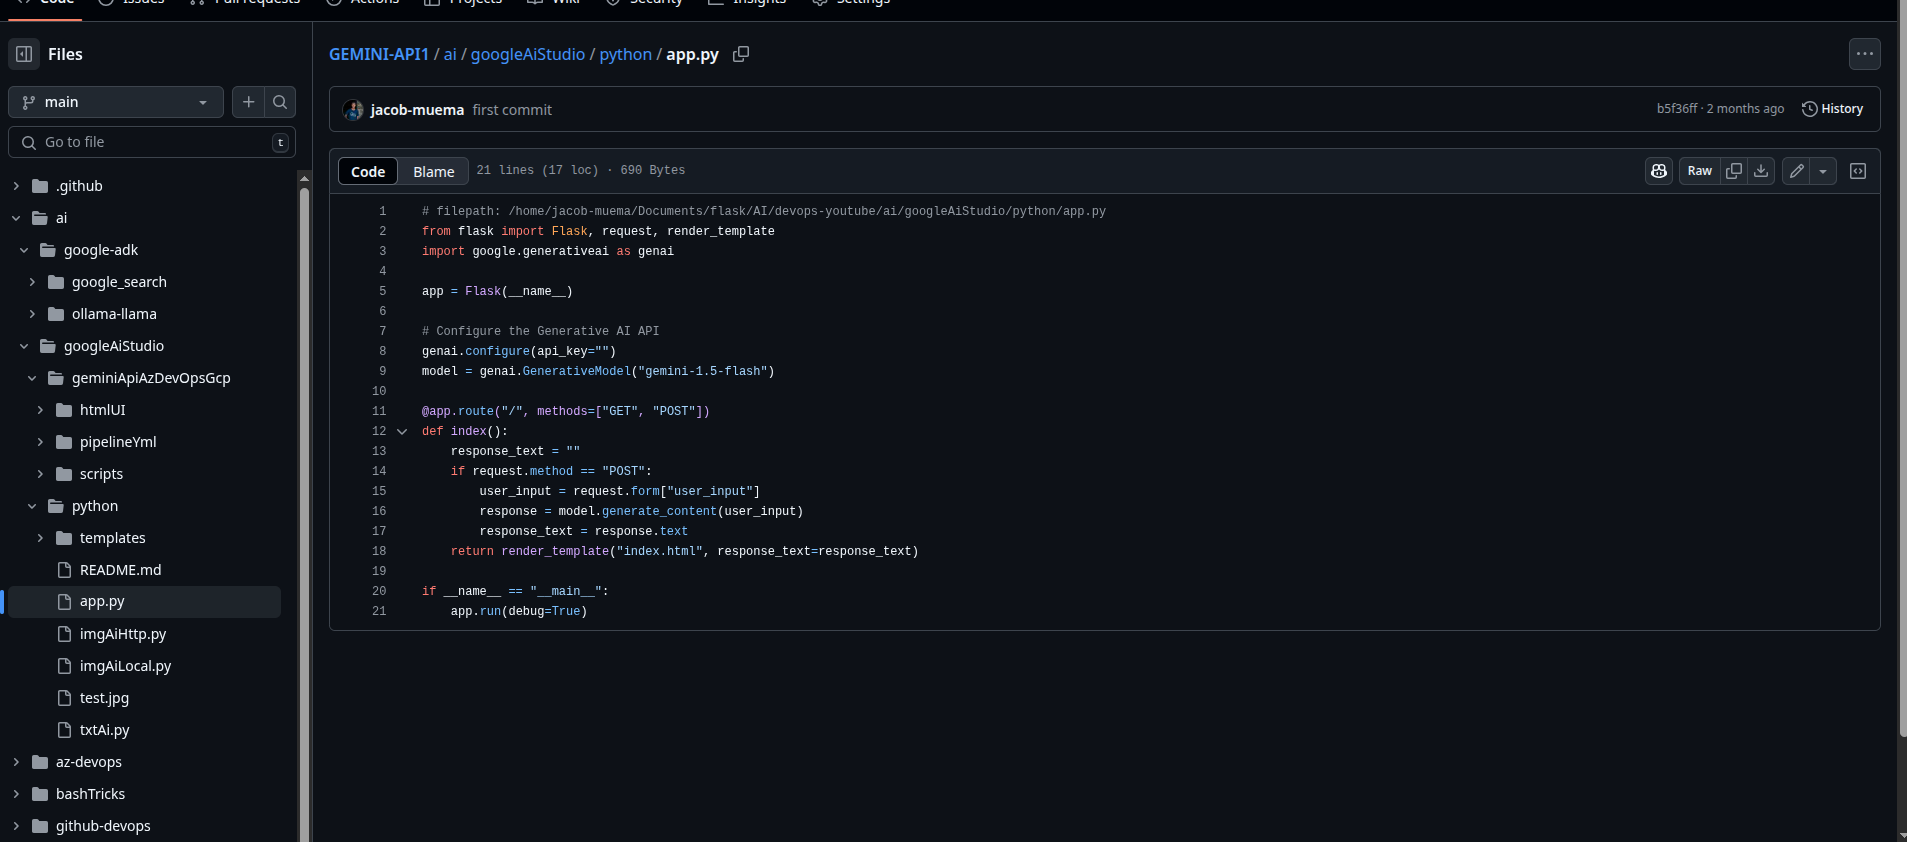
Task: Open Raw file view
Action: (1700, 171)
